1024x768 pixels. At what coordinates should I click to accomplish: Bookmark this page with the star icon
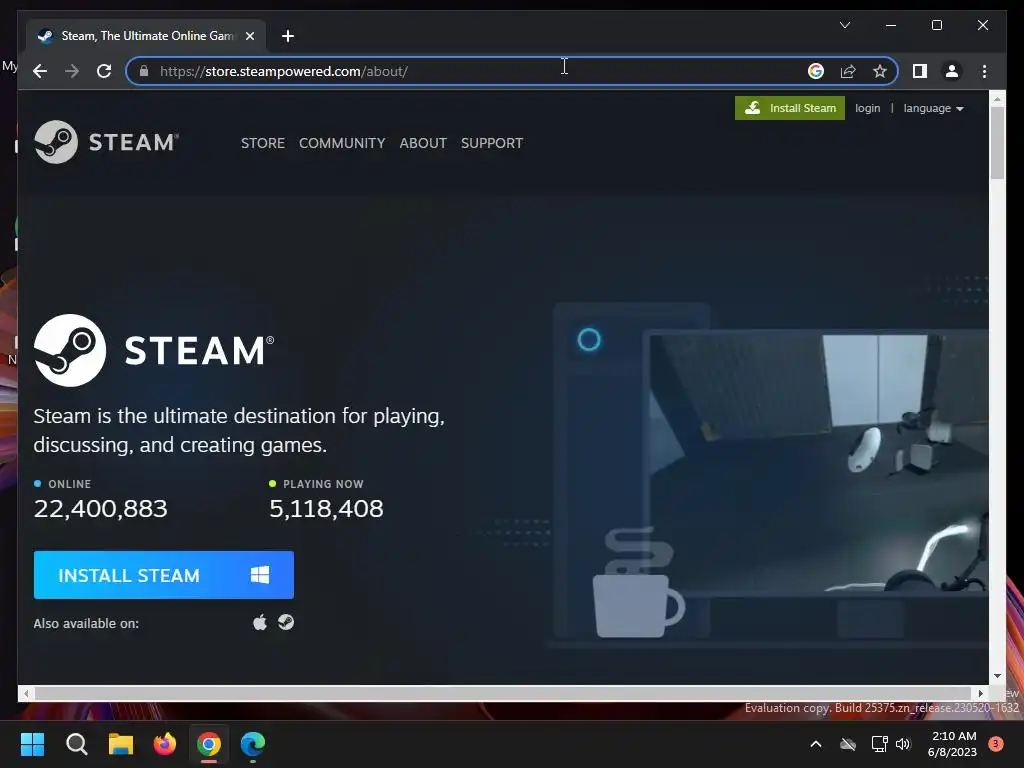880,71
